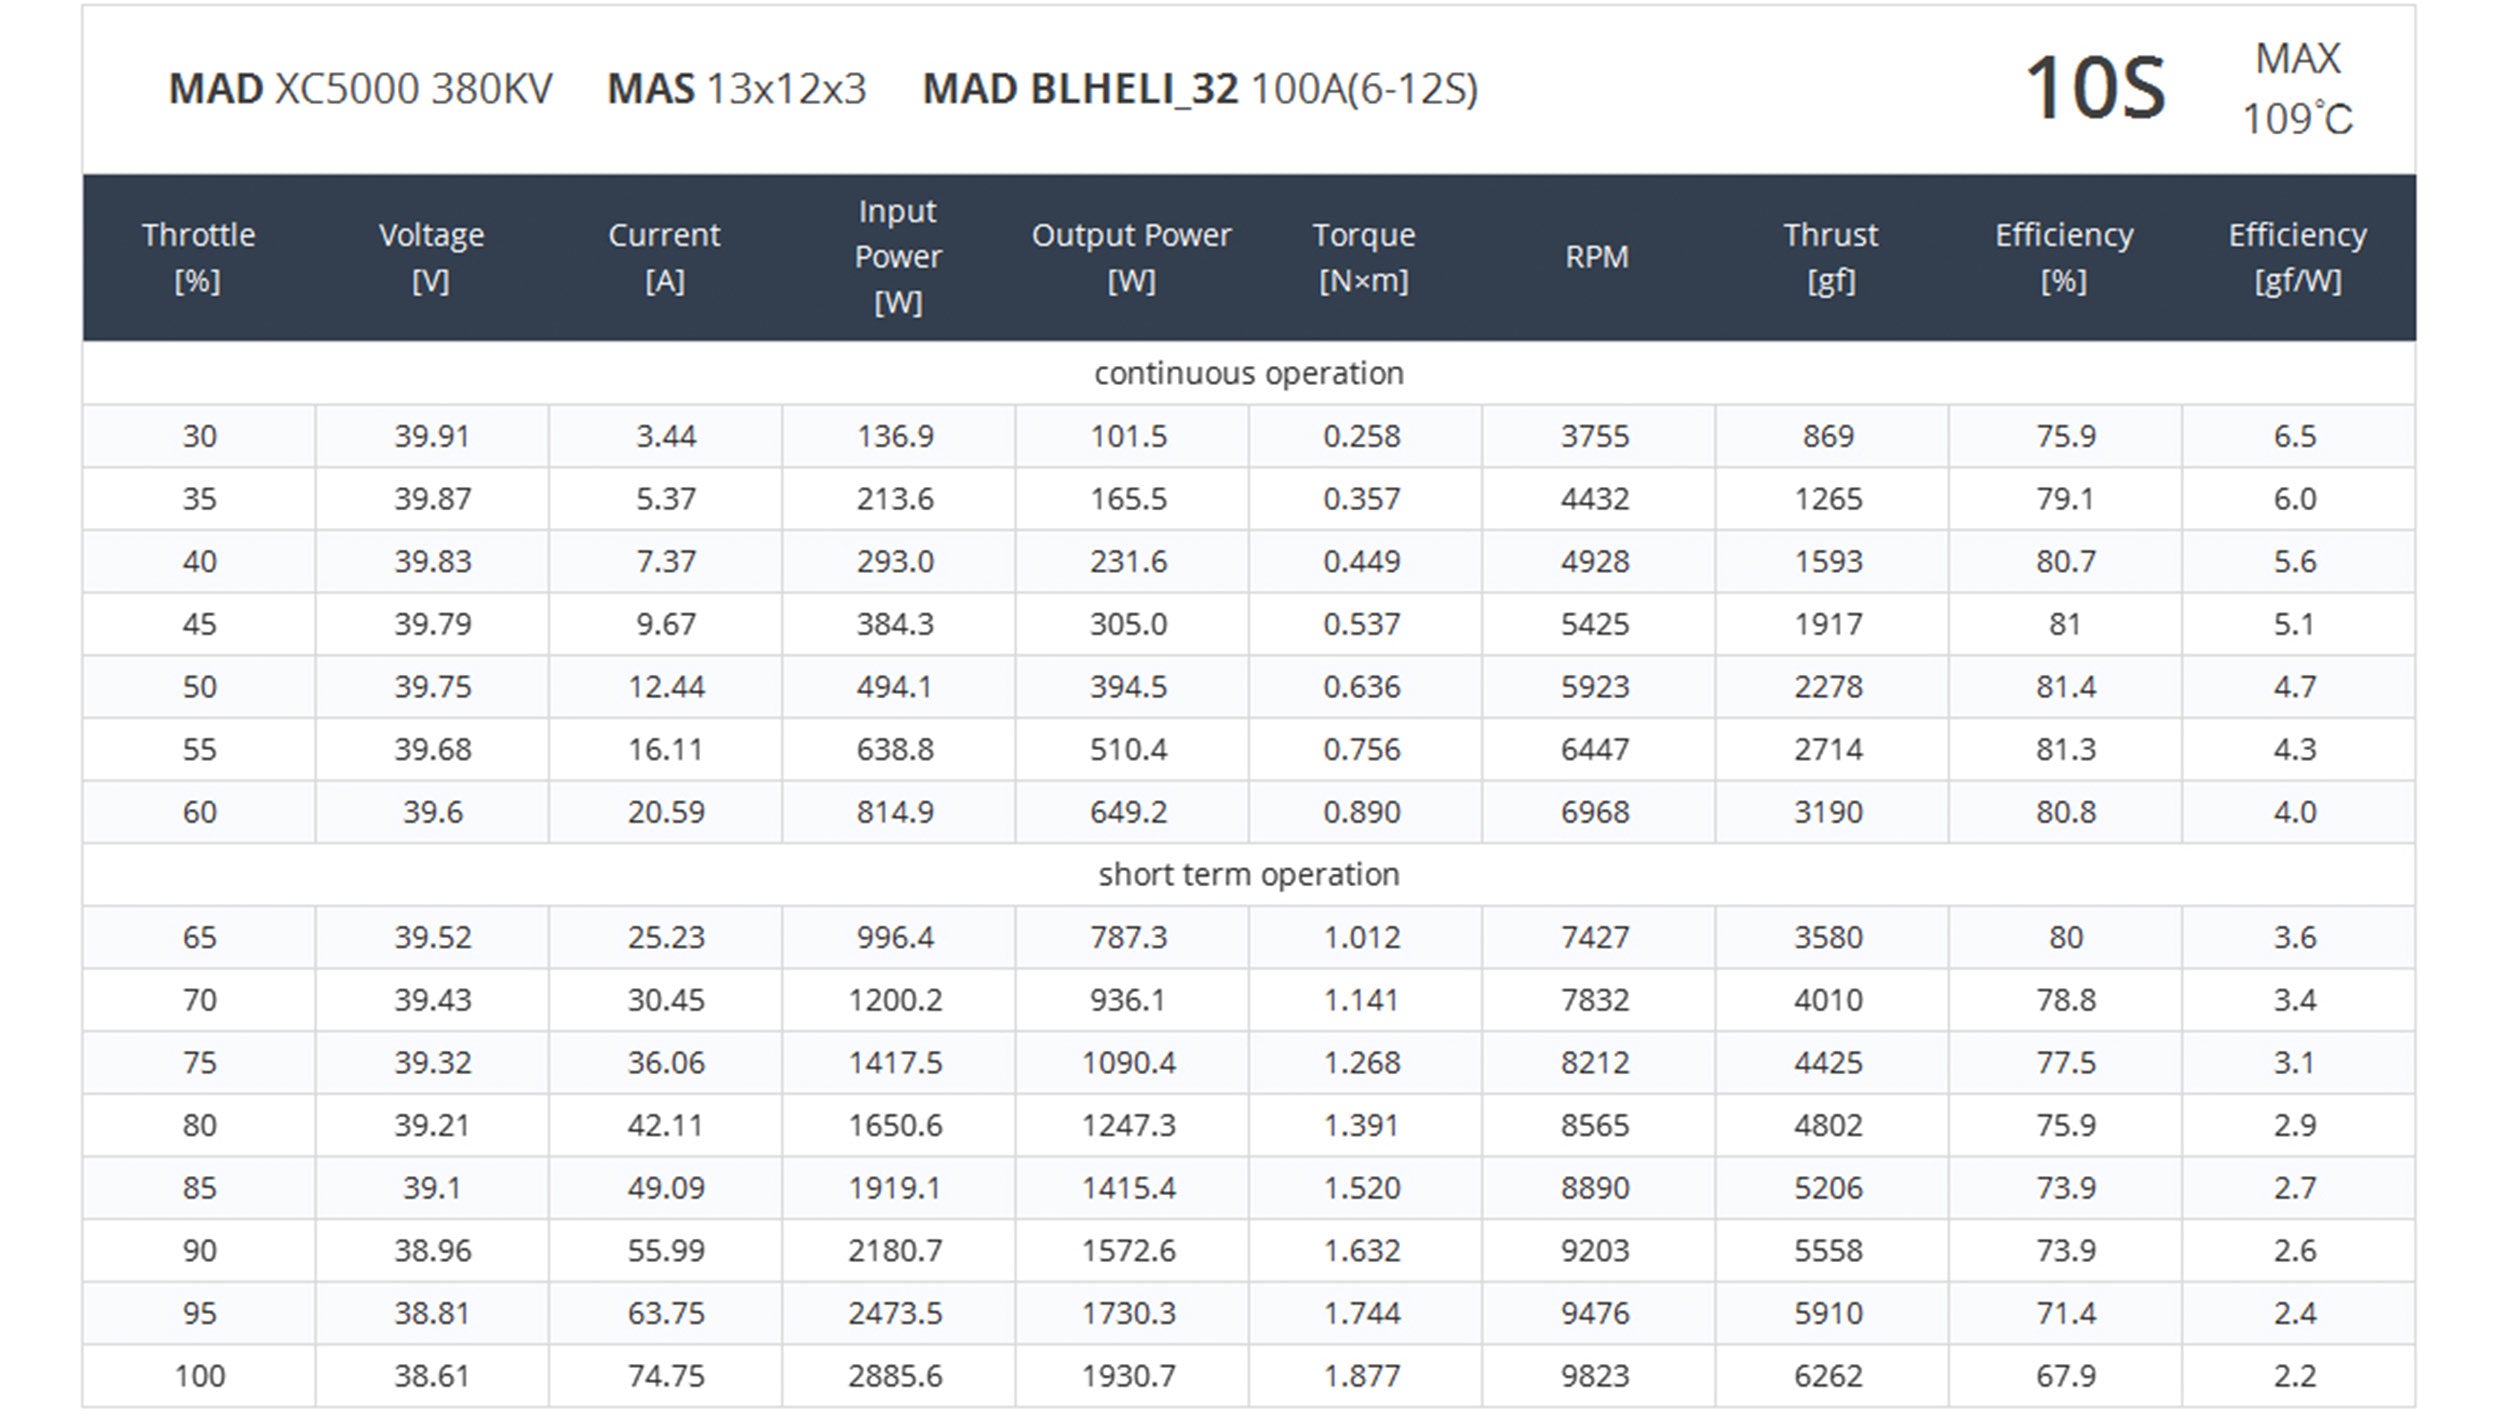
Task: Click the Thrust [gf] column header
Action: [x=1830, y=257]
